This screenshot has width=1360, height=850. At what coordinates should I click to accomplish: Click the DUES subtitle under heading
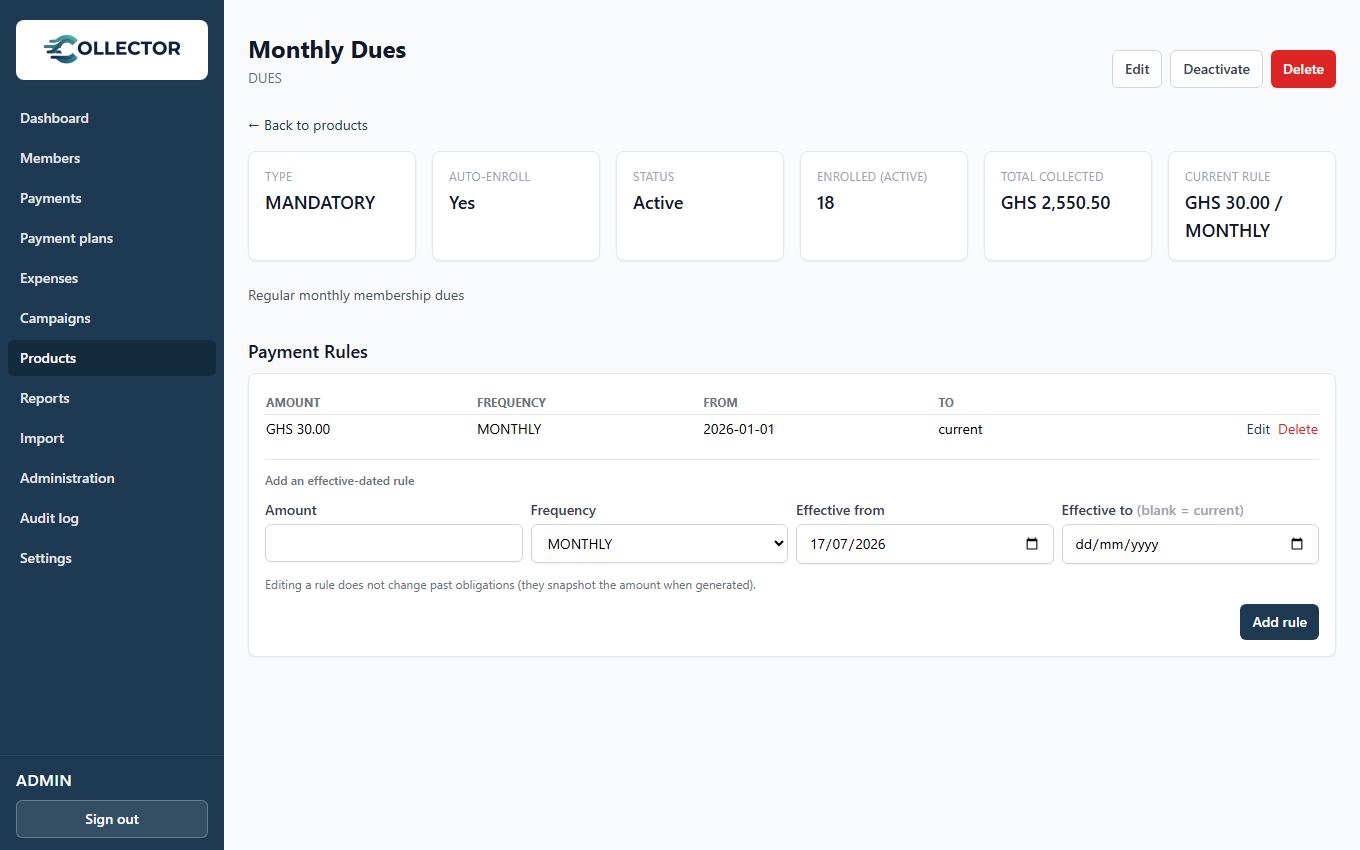265,78
